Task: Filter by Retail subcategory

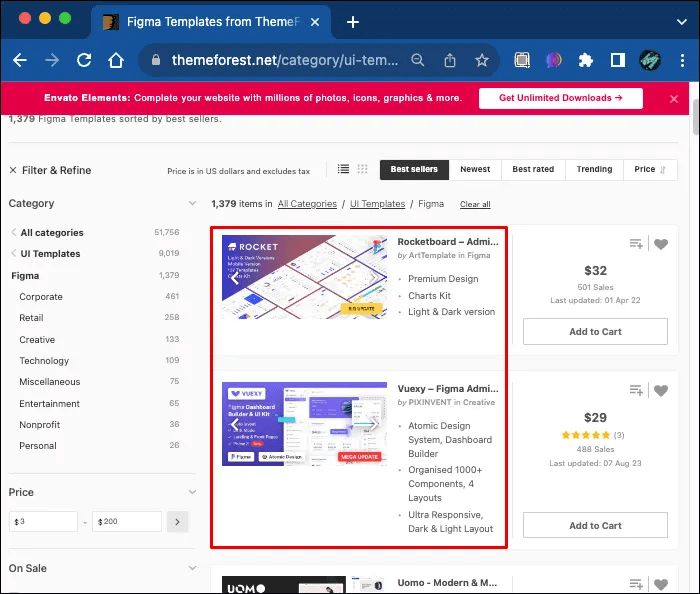Action: pyautogui.click(x=31, y=318)
